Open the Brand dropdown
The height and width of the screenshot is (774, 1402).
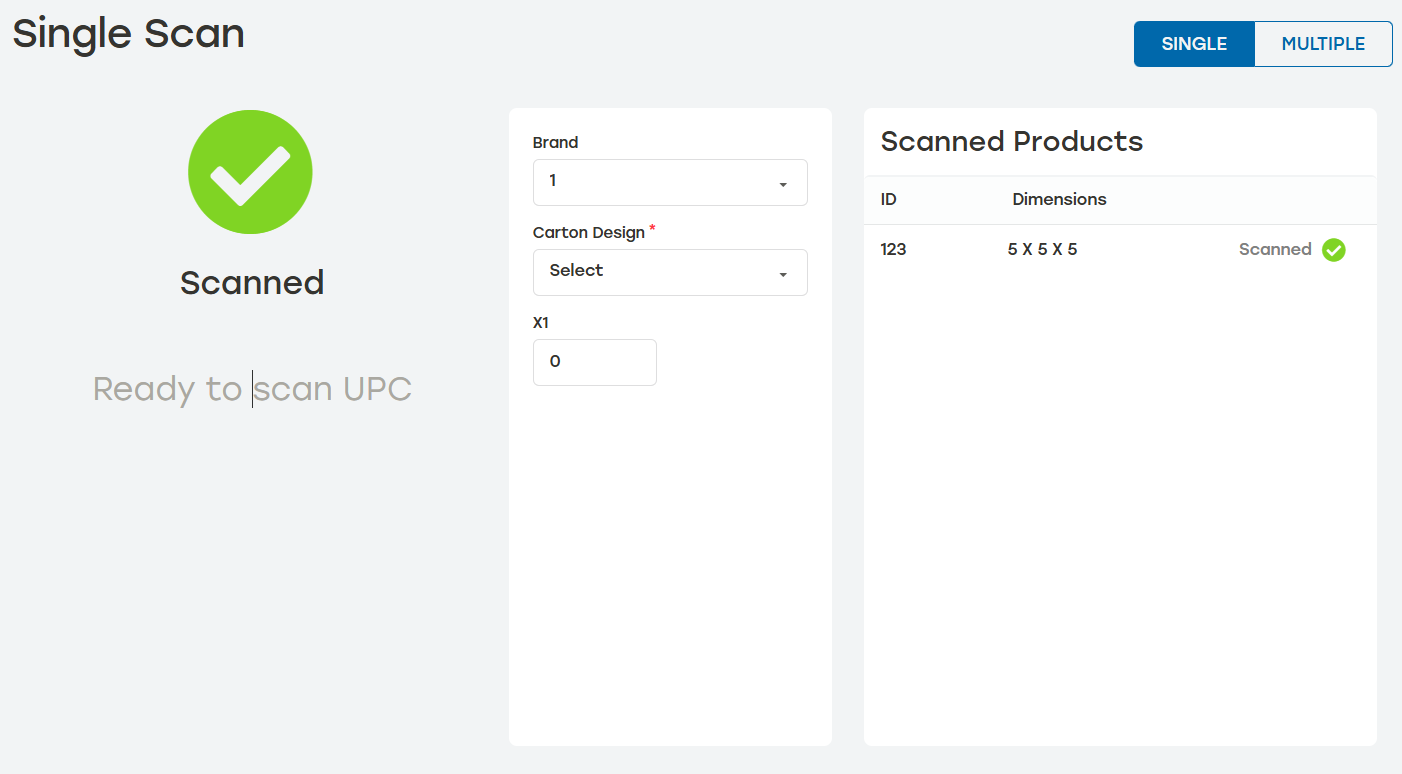click(x=669, y=182)
